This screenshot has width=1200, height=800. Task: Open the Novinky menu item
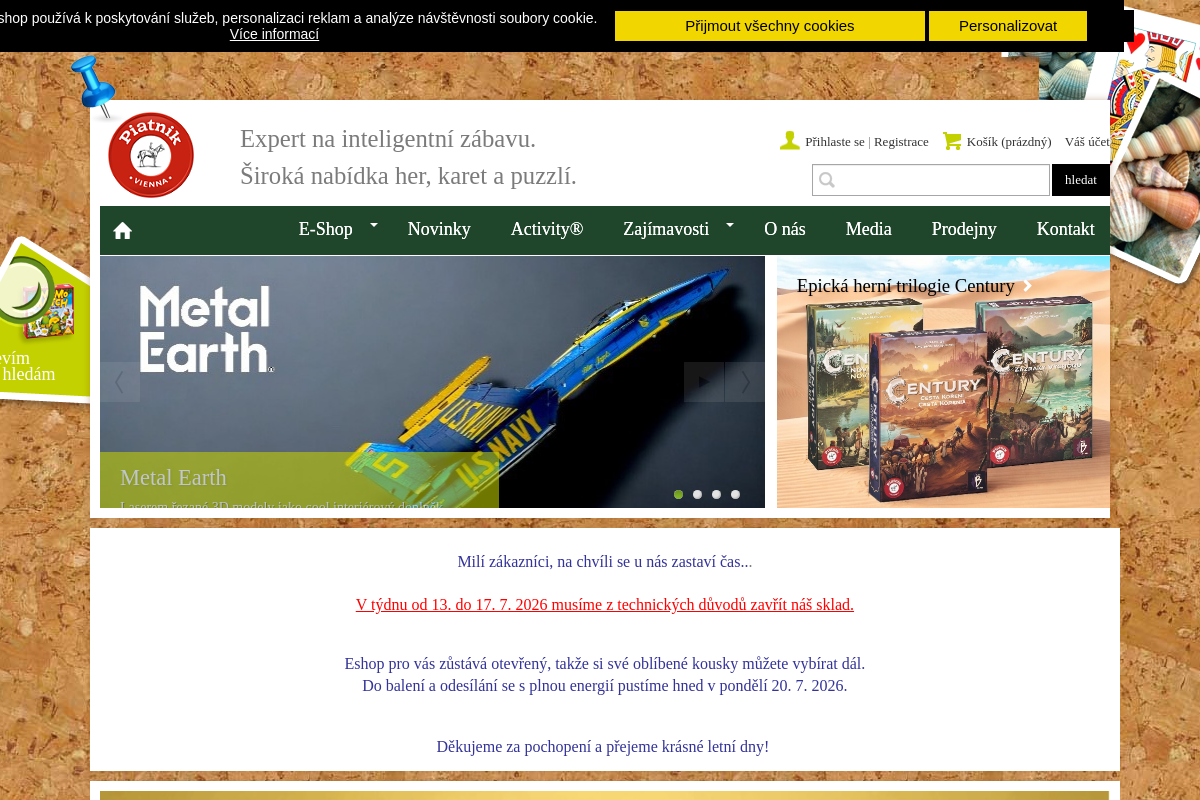[x=439, y=229]
